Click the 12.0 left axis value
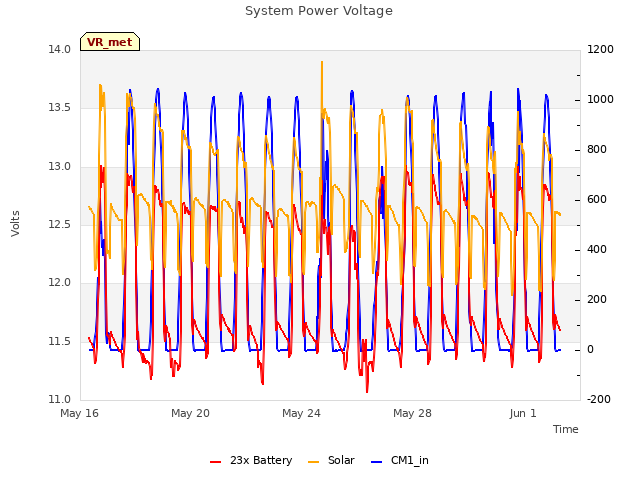Screen dimensions: 640x480 (60, 282)
